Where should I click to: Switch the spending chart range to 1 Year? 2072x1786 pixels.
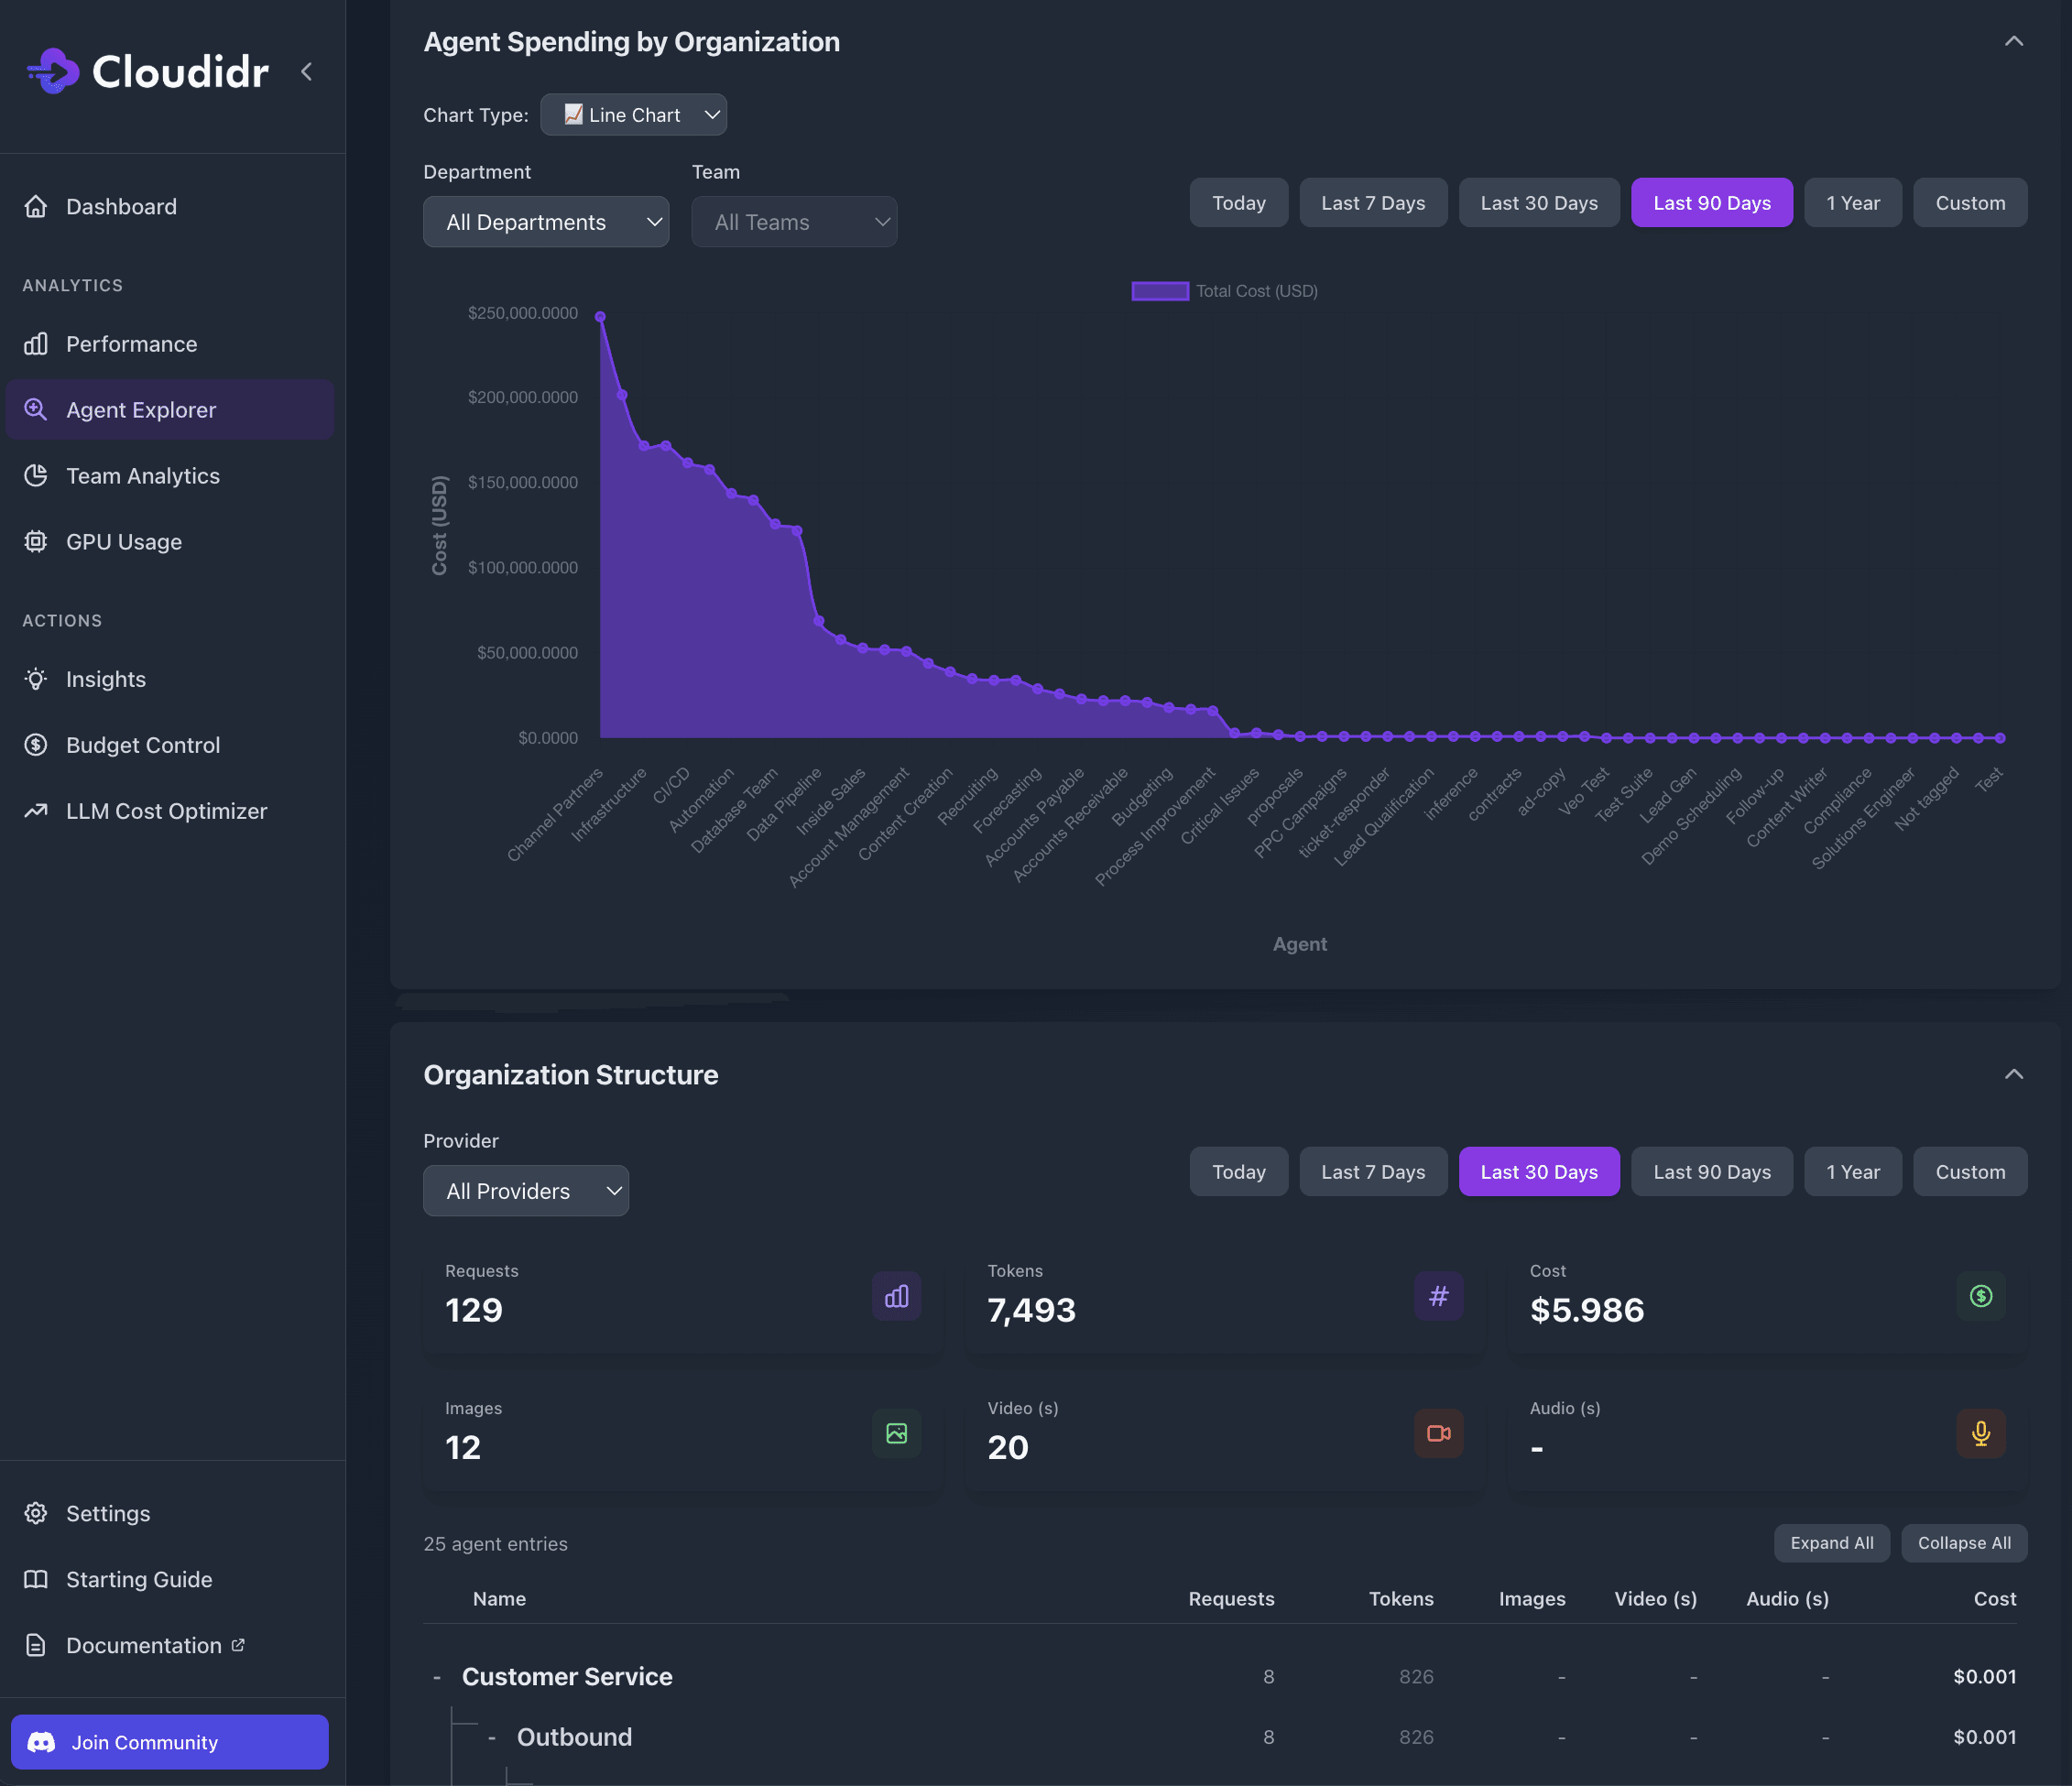(x=1852, y=203)
